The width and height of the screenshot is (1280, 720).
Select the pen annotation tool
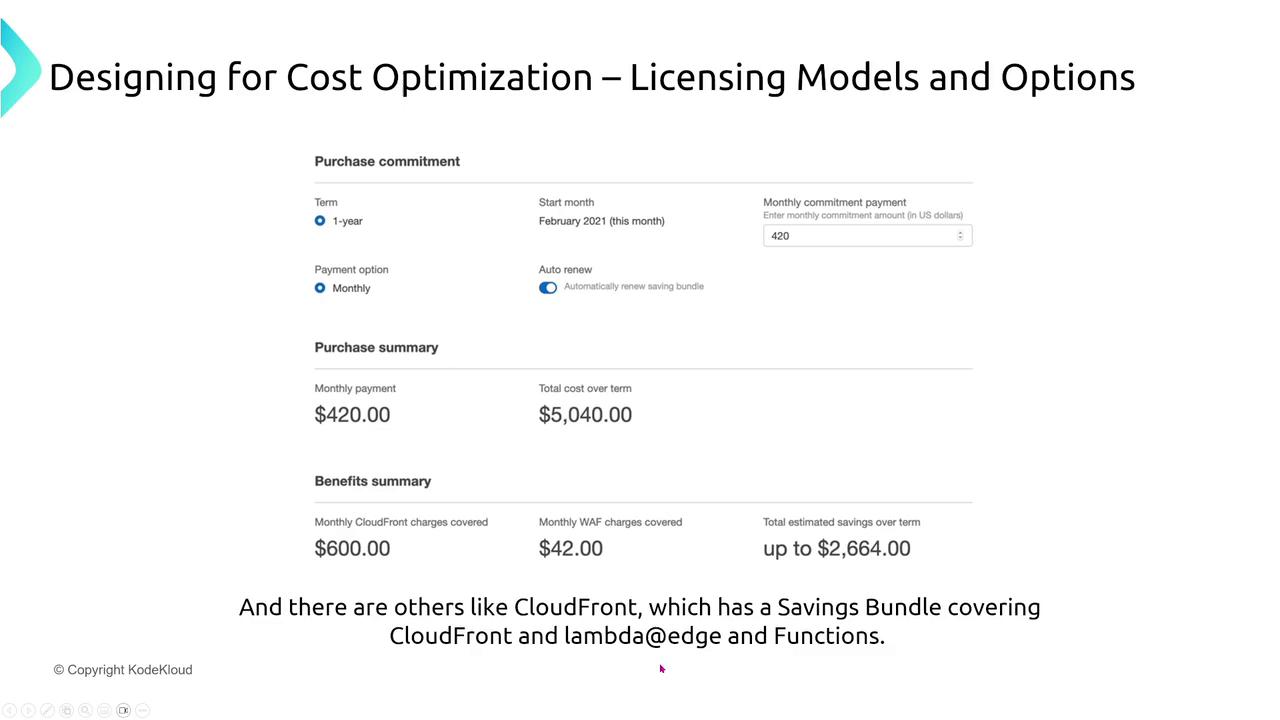pyautogui.click(x=47, y=710)
